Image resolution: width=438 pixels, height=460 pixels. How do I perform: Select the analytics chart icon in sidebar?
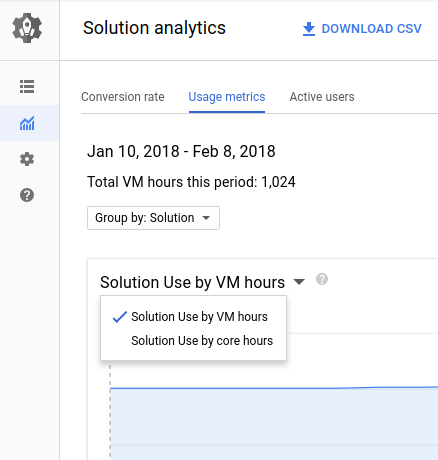point(27,123)
